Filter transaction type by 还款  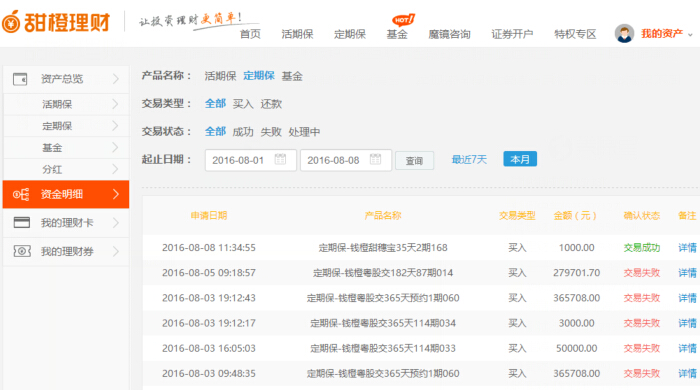(271, 104)
